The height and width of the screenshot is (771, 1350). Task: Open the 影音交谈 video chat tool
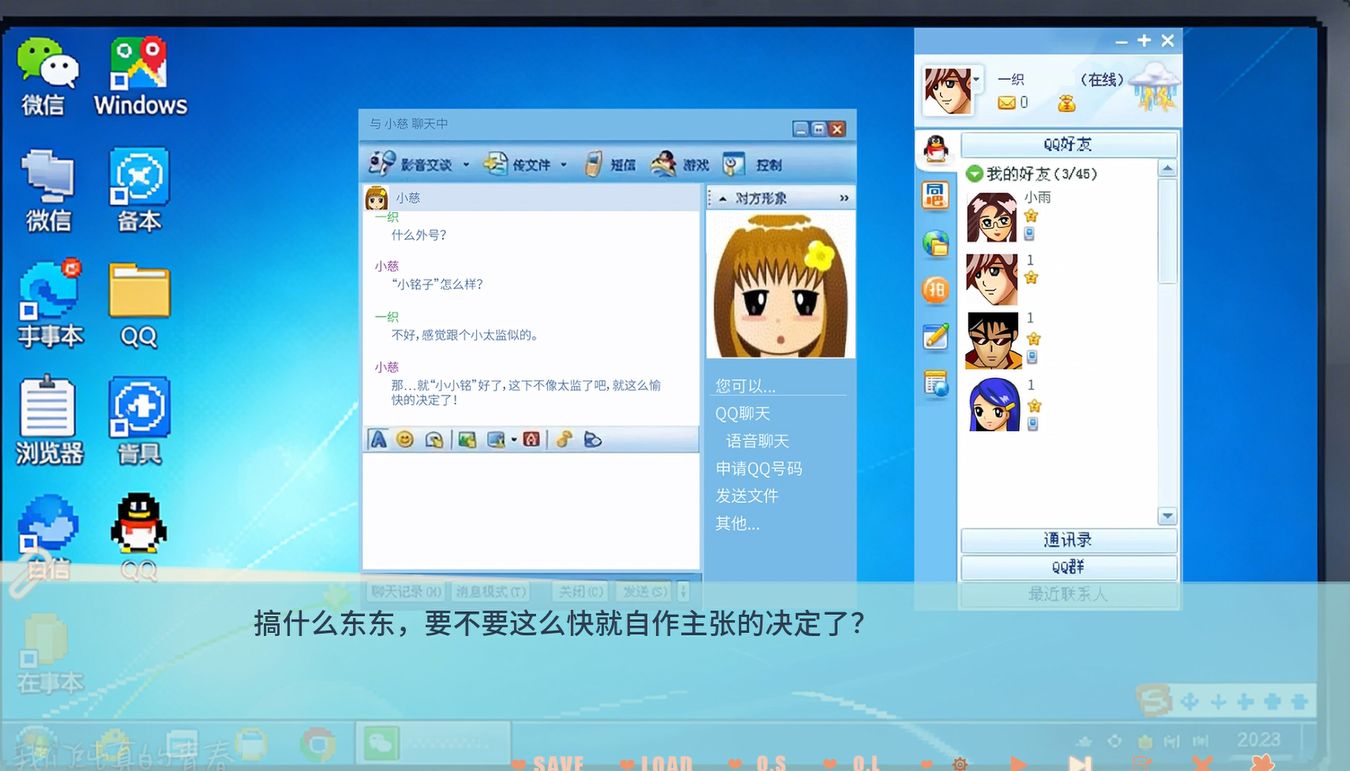[410, 164]
